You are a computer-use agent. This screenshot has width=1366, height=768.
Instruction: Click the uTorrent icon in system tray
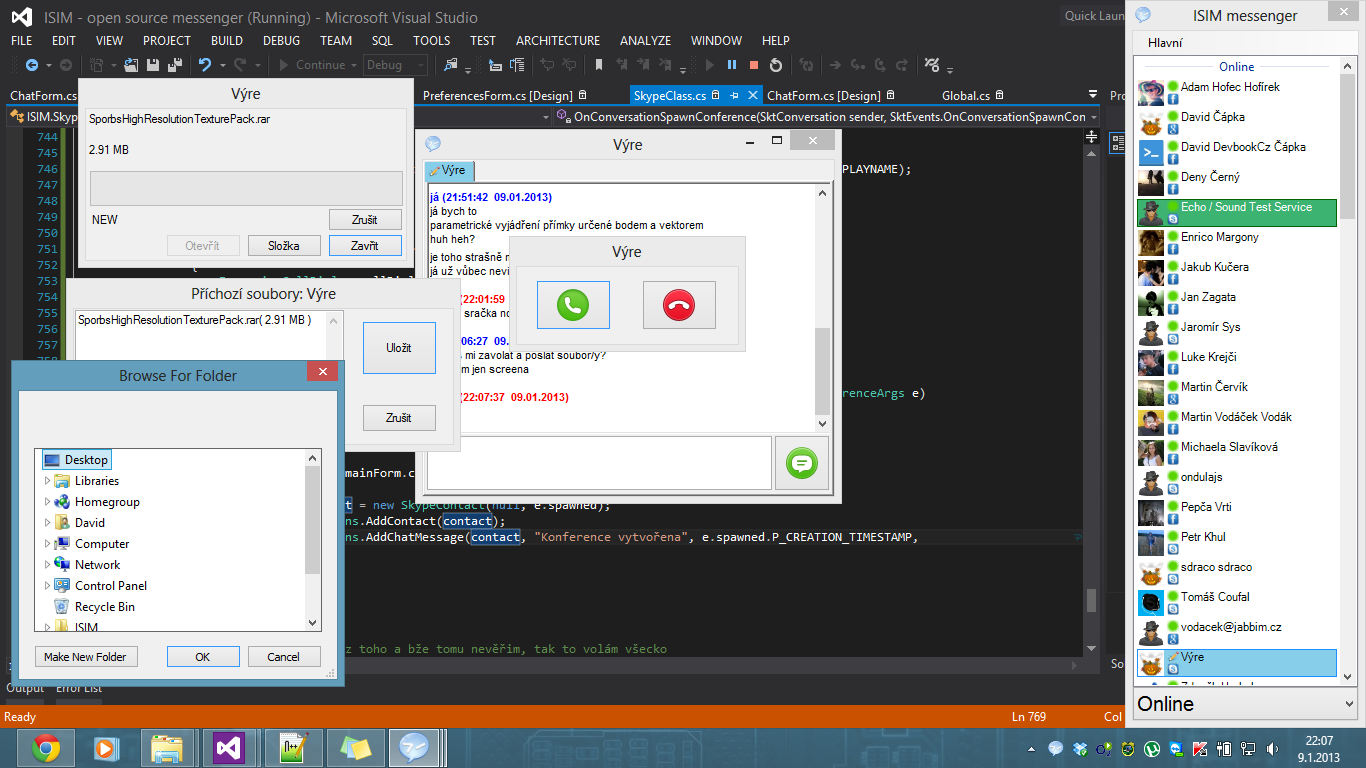[x=1152, y=748]
